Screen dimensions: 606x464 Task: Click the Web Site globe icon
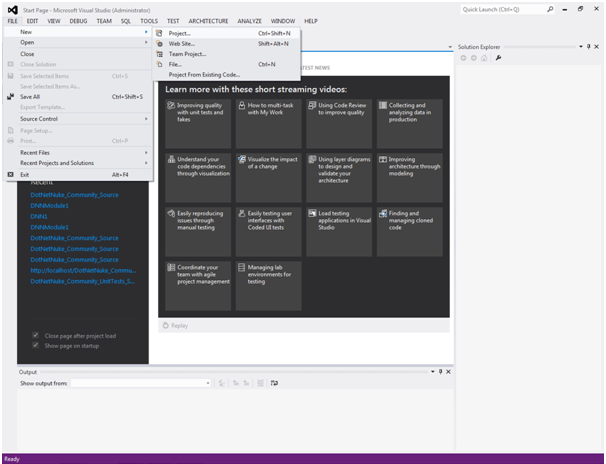[159, 44]
